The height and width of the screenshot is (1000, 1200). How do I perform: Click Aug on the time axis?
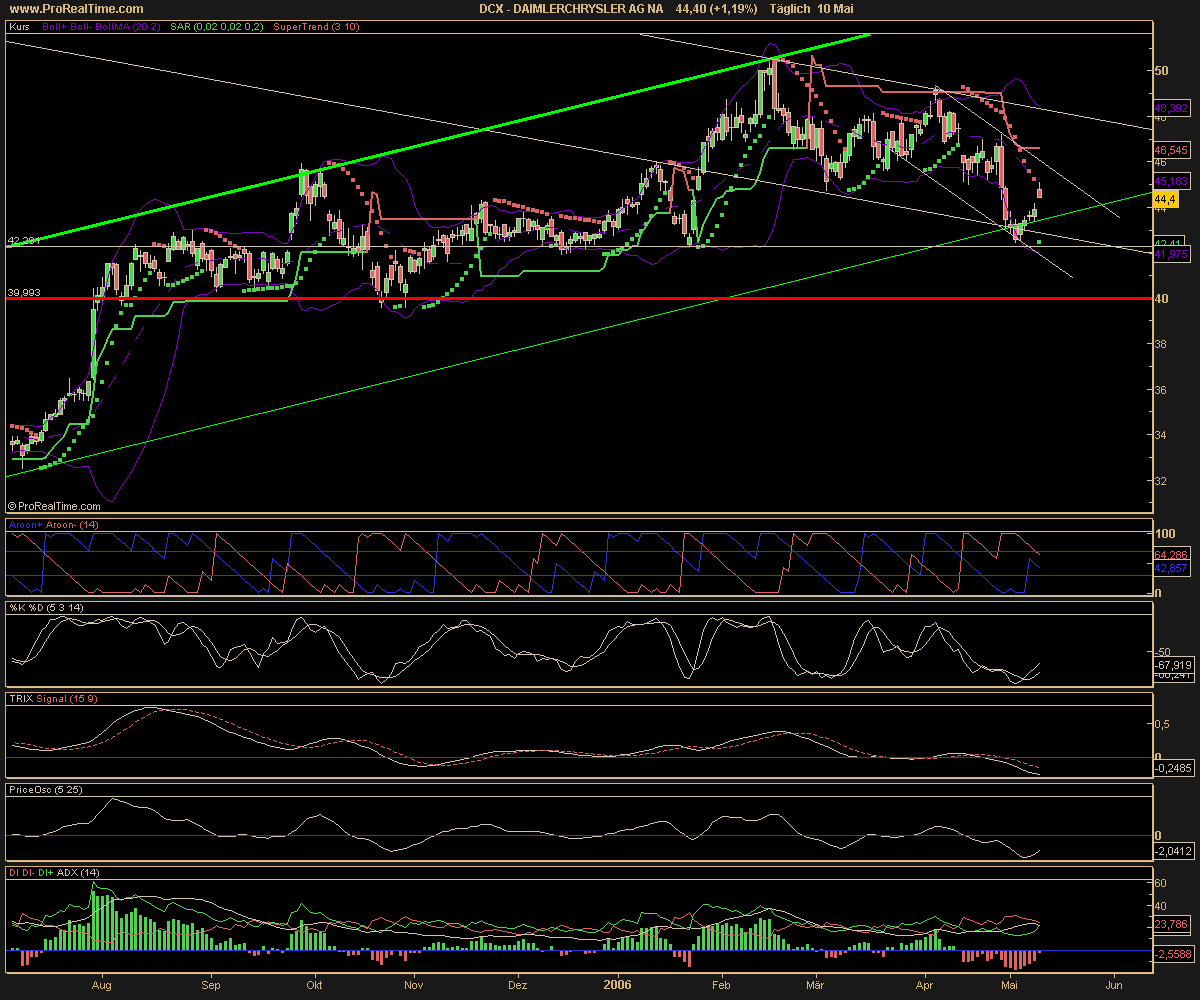[102, 984]
